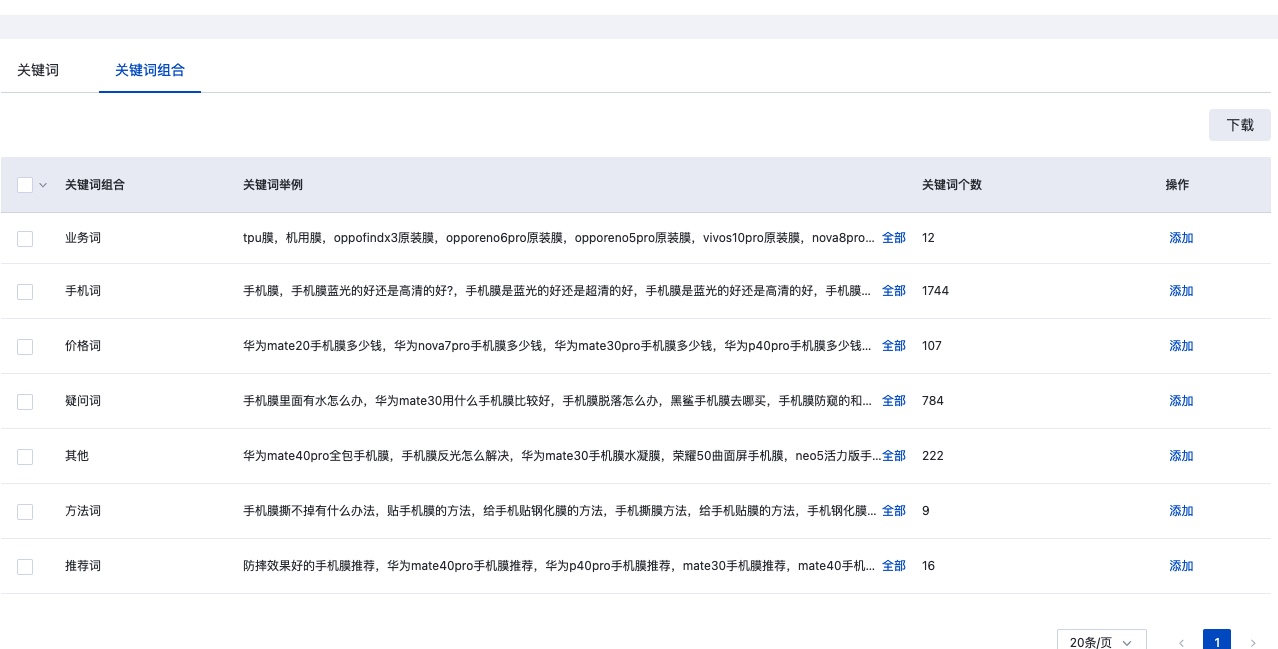Click the previous page arrow icon
Image resolution: width=1278 pixels, height=649 pixels.
(1182, 642)
